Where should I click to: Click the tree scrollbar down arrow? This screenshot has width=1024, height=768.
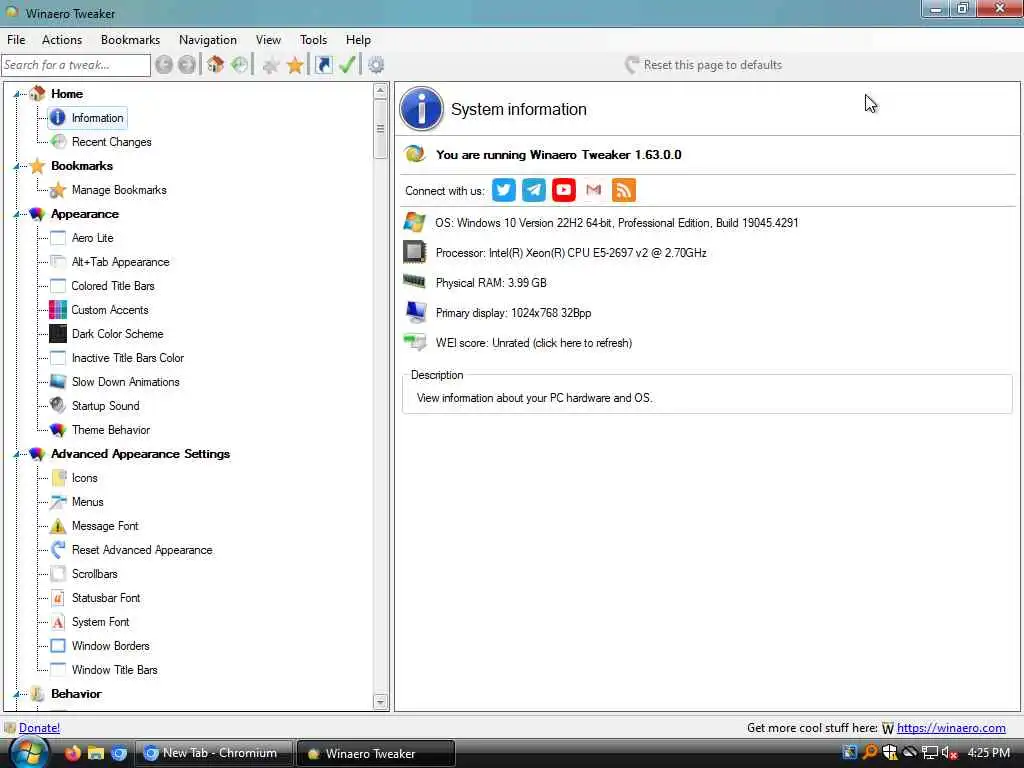(380, 703)
